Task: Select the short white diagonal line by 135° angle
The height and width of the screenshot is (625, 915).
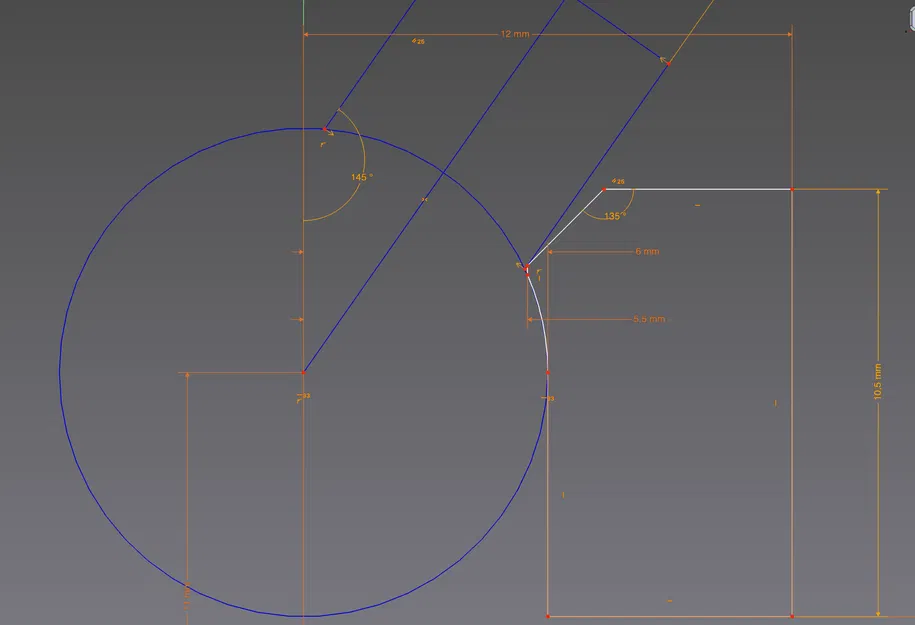Action: pos(565,228)
